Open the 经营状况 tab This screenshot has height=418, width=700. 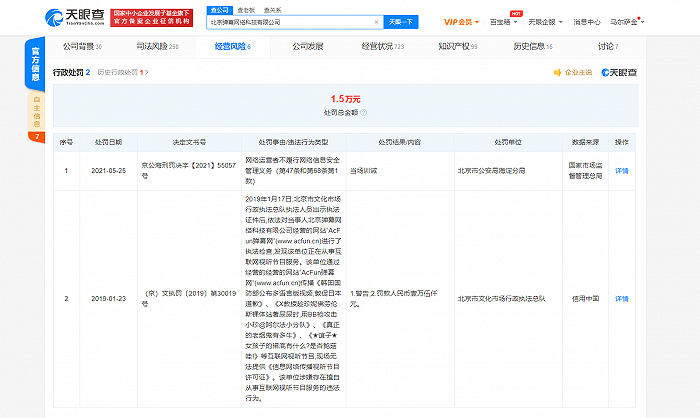(383, 46)
